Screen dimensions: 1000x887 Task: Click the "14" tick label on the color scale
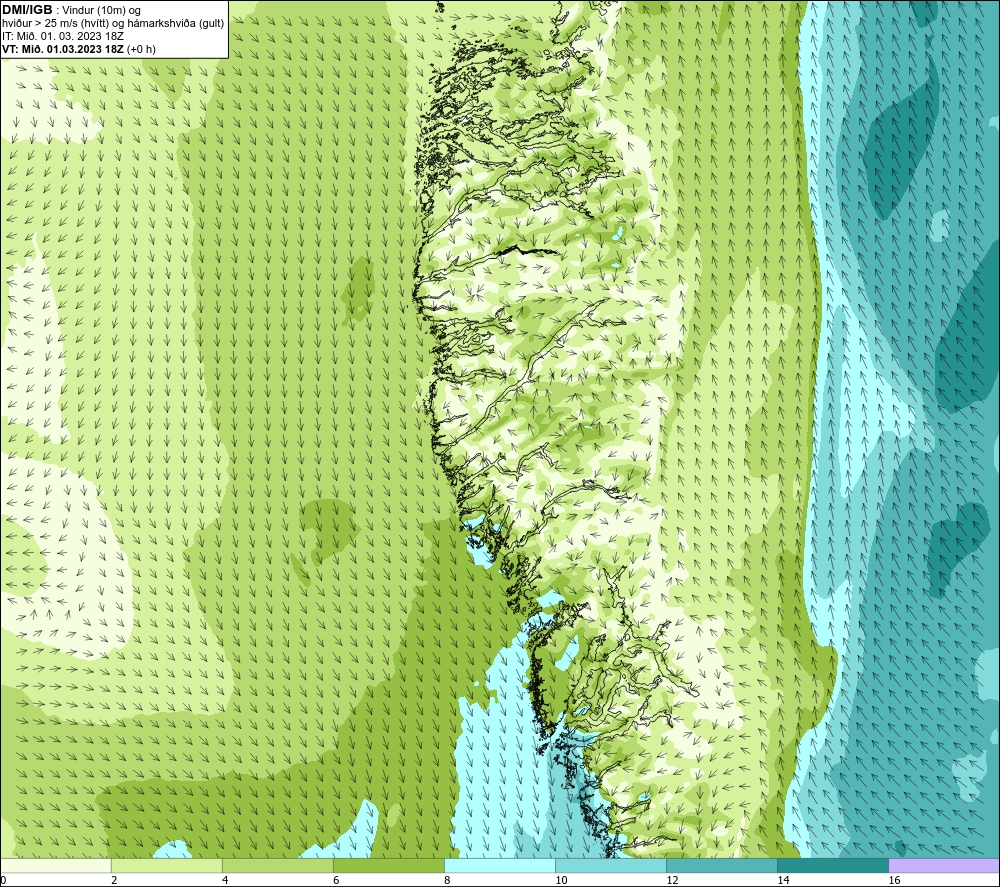pyautogui.click(x=783, y=881)
